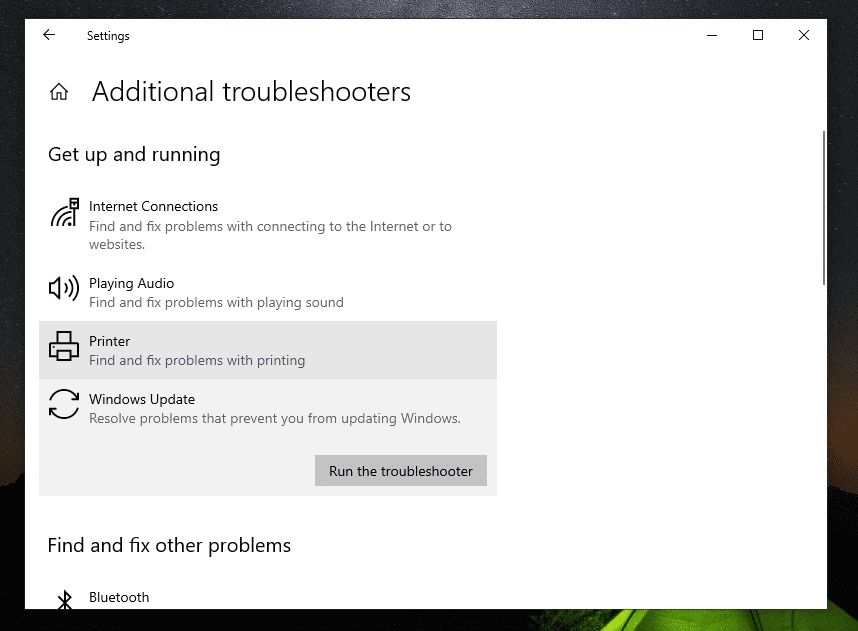Expand the Playing Audio troubleshooter entry

point(131,283)
